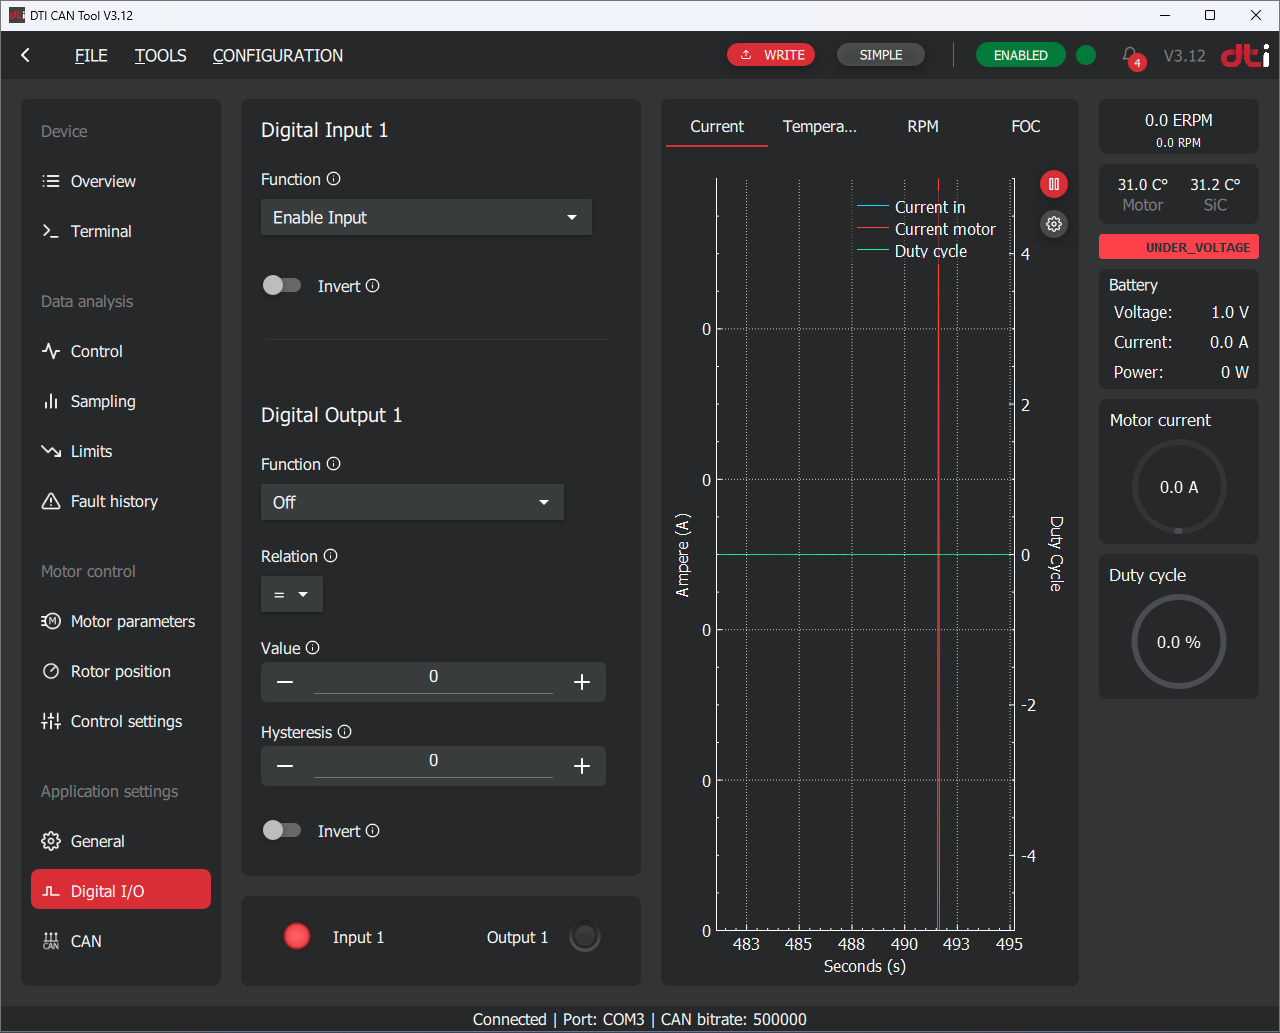Switch the SIMPLE mode button
This screenshot has height=1033, width=1280.
click(x=881, y=55)
